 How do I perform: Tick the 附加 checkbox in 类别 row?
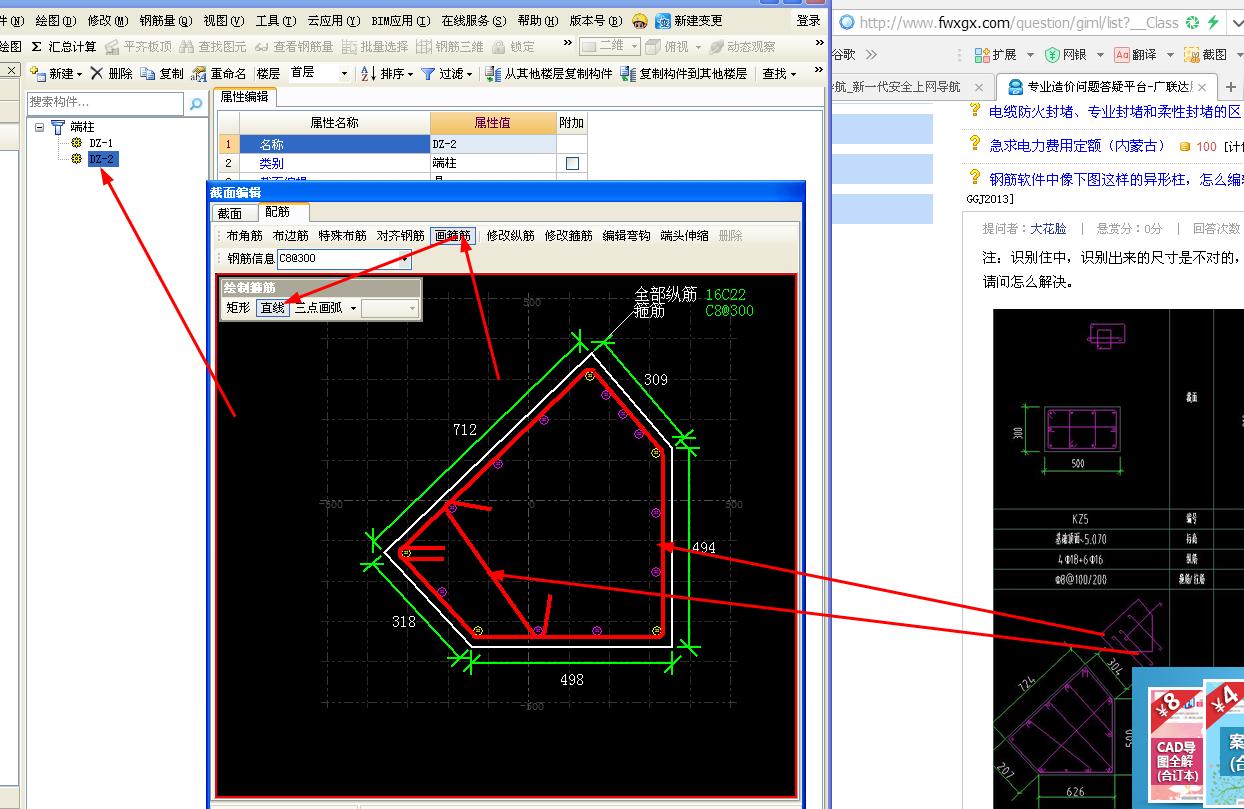[572, 163]
